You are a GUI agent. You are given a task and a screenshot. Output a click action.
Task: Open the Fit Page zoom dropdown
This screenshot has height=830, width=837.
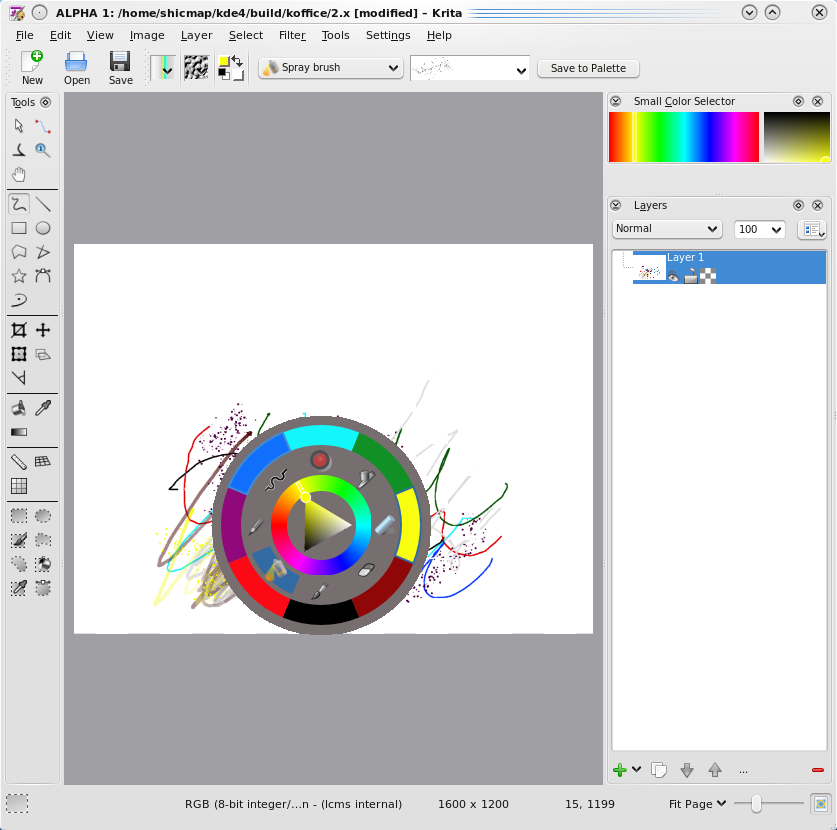click(697, 803)
